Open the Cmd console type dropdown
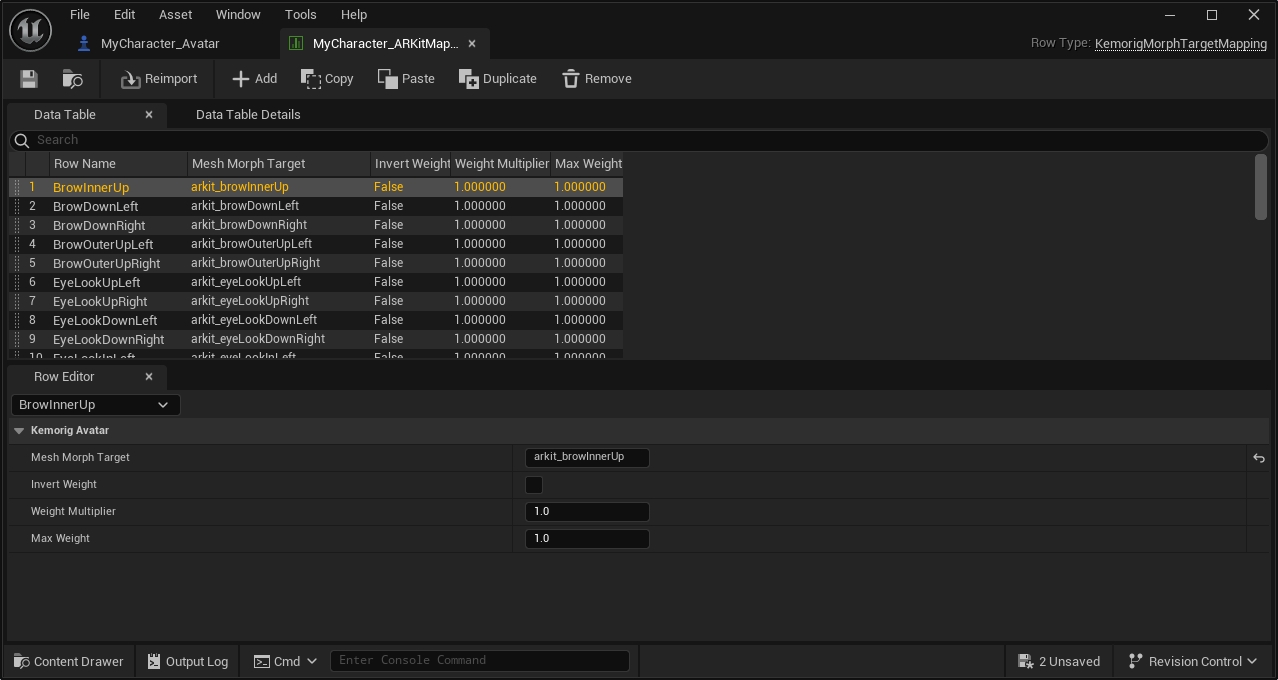This screenshot has height=680, width=1278. click(x=285, y=661)
